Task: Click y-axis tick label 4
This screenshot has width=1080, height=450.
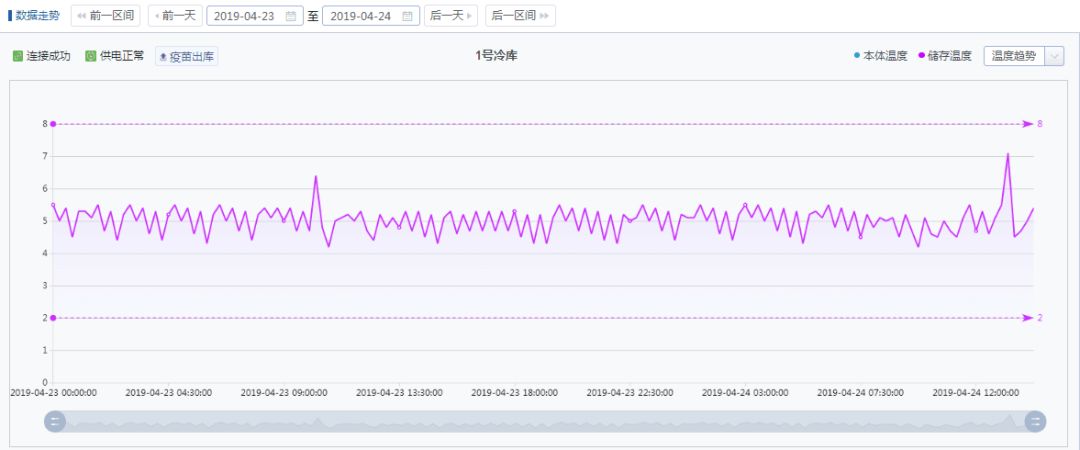Action: pyautogui.click(x=45, y=254)
